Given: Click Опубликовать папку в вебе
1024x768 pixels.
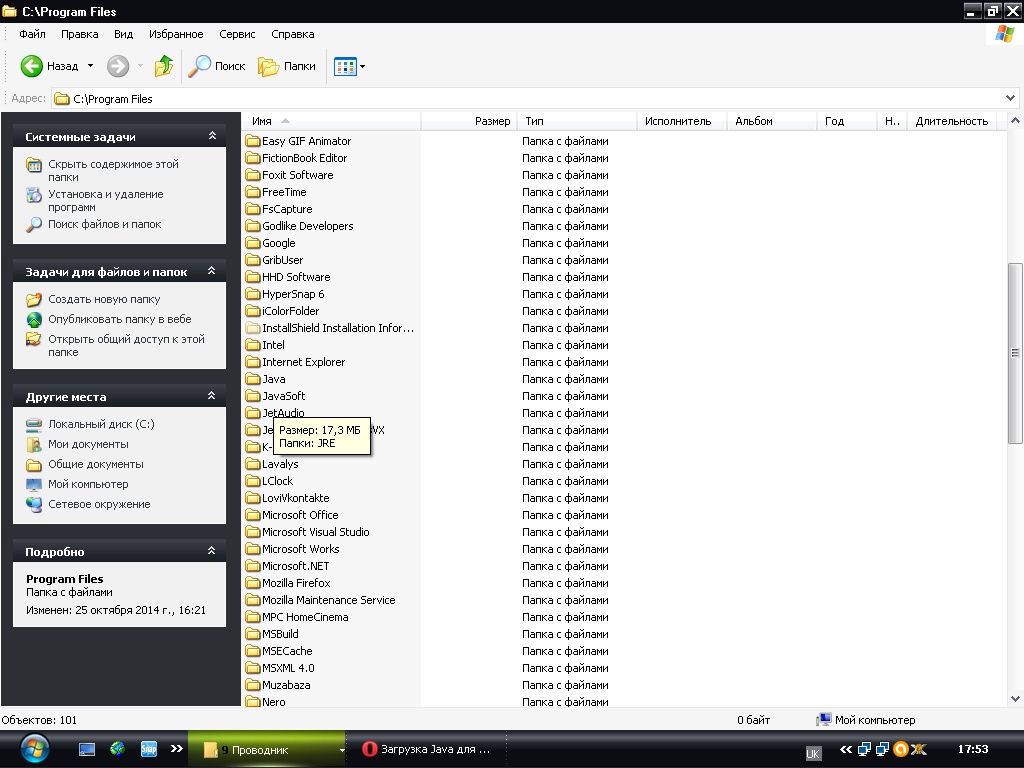Looking at the screenshot, I should (x=120, y=319).
